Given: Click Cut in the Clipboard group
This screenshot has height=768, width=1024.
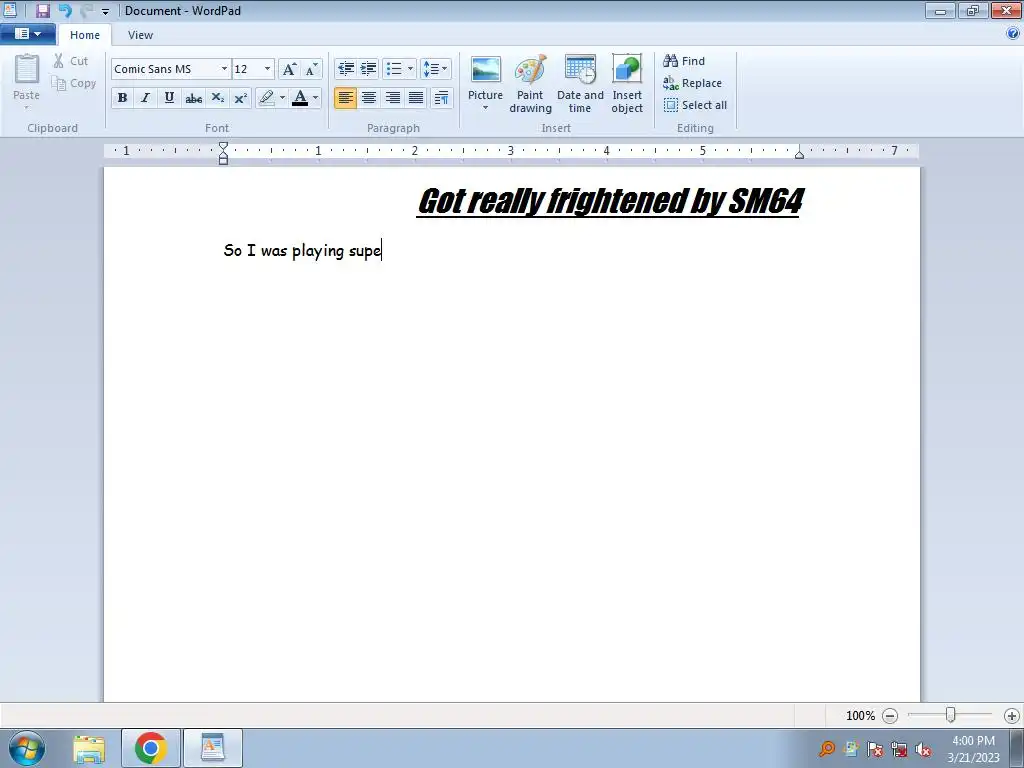Looking at the screenshot, I should coord(71,61).
